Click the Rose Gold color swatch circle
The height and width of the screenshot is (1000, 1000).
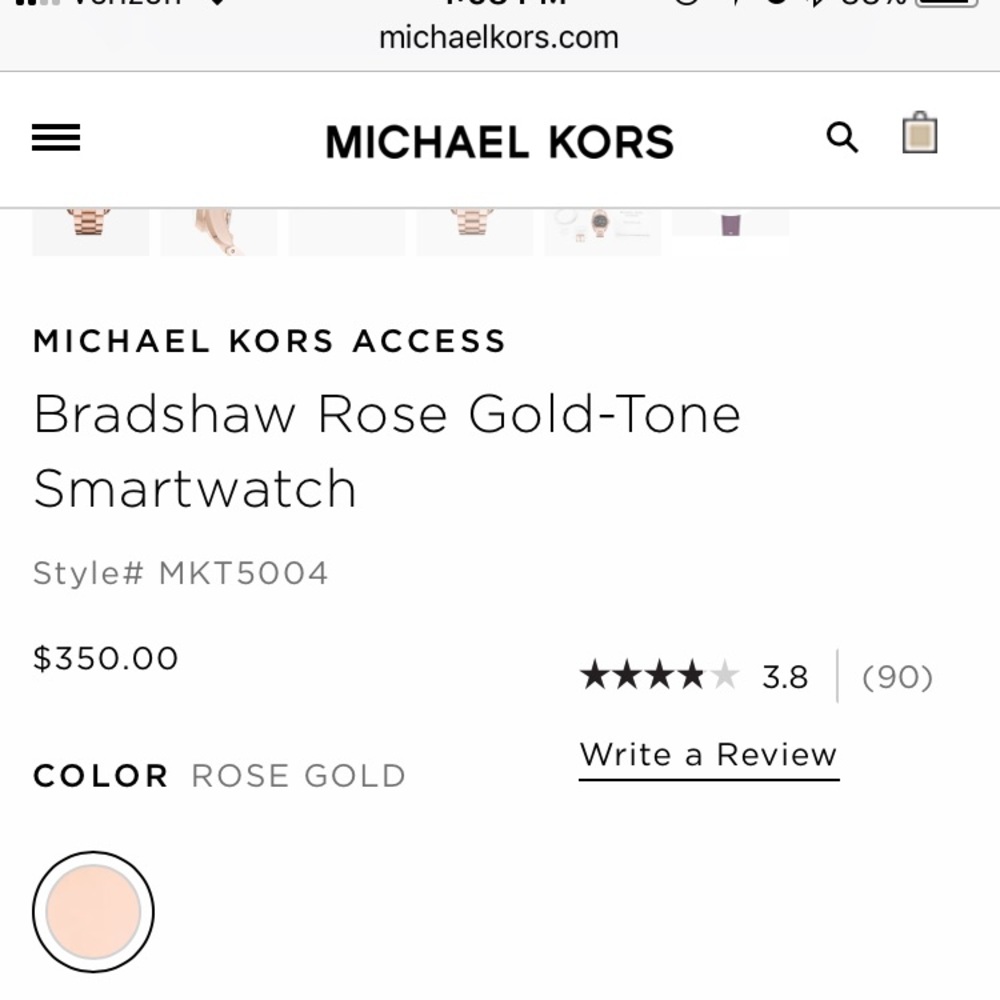pyautogui.click(x=93, y=912)
